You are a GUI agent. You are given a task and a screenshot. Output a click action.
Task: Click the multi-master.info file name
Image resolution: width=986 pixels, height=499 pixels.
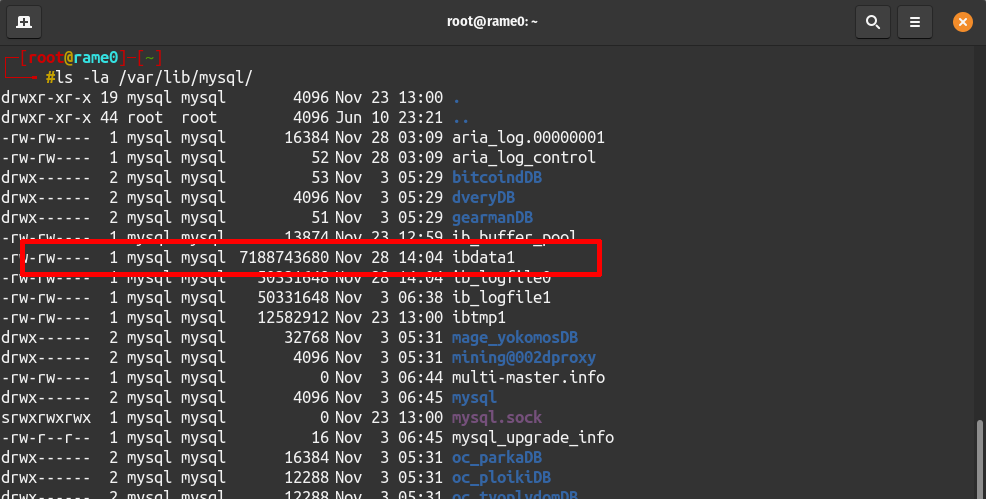pyautogui.click(x=528, y=378)
